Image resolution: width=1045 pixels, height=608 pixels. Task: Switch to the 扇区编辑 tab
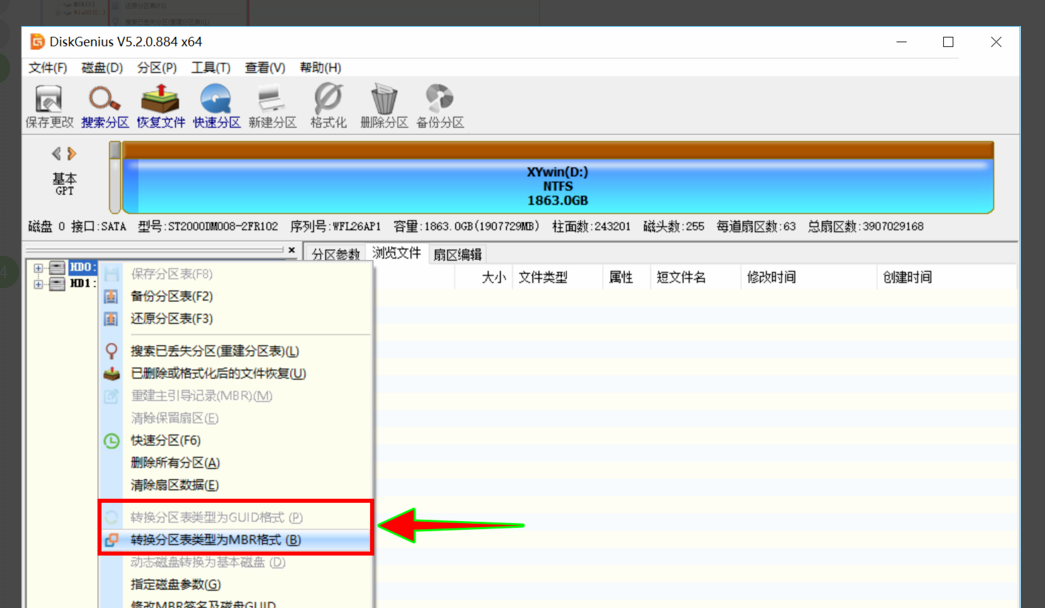[x=457, y=254]
